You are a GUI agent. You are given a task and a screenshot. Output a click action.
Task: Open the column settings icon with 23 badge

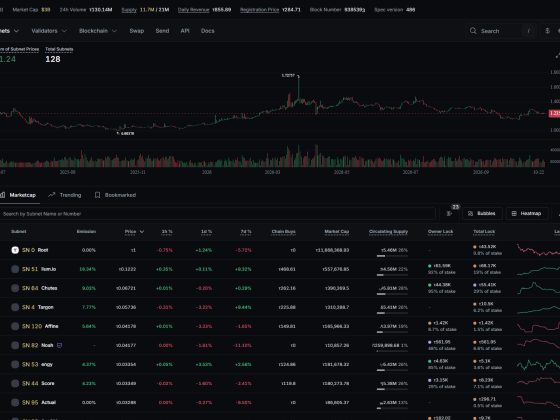tap(449, 214)
